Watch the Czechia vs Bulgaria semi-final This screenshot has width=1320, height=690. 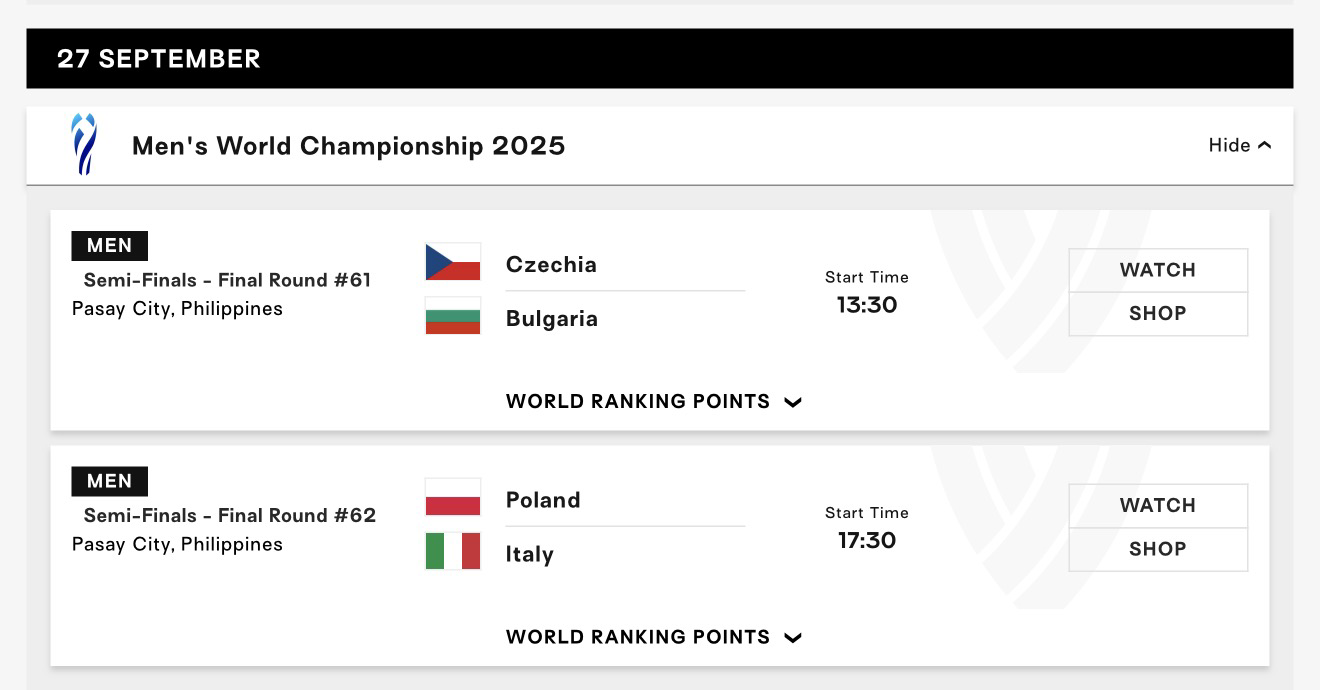tap(1158, 270)
